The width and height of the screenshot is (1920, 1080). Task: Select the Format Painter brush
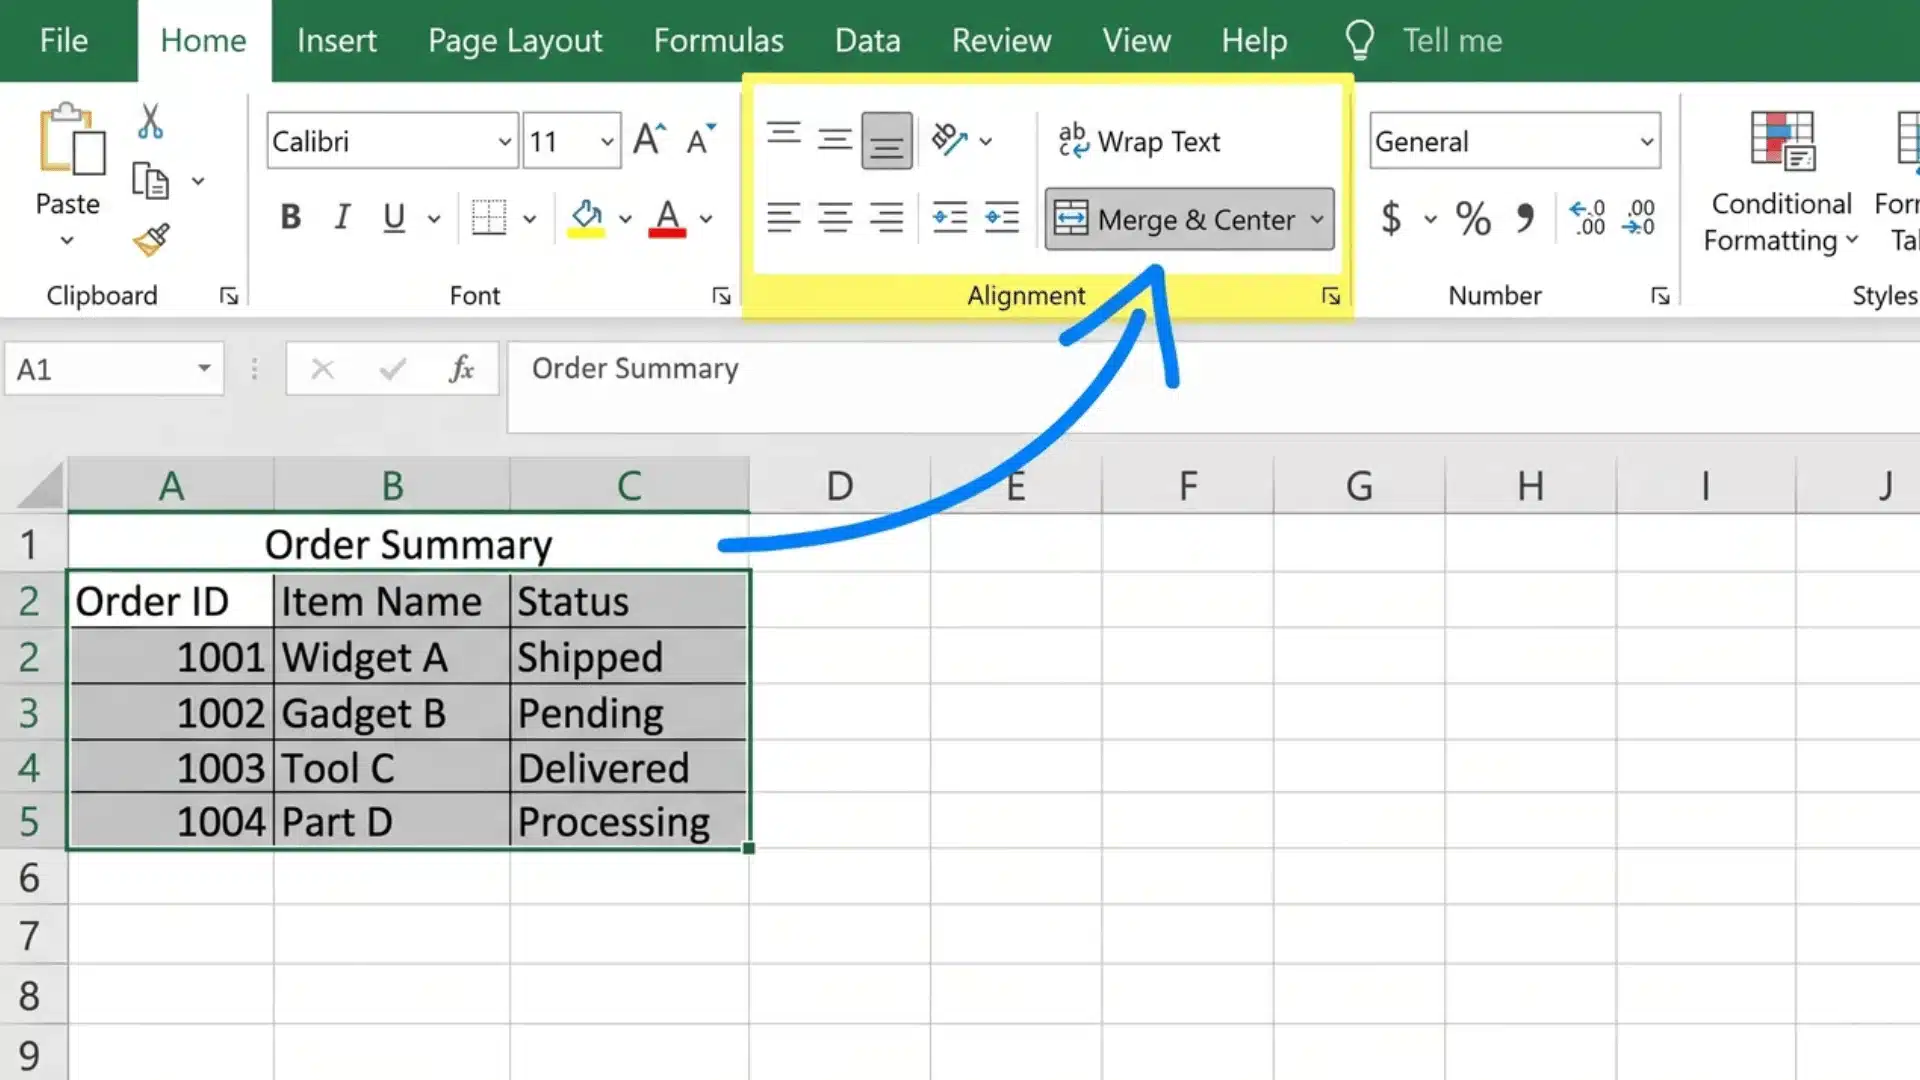click(151, 239)
